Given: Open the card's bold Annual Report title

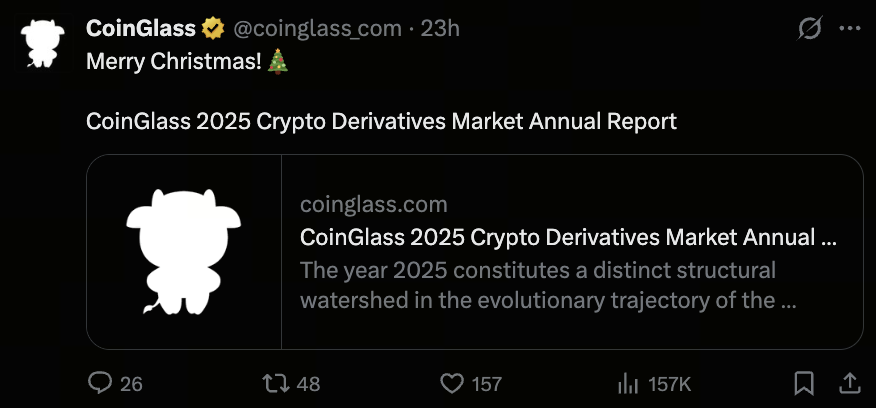Looking at the screenshot, I should point(567,238).
